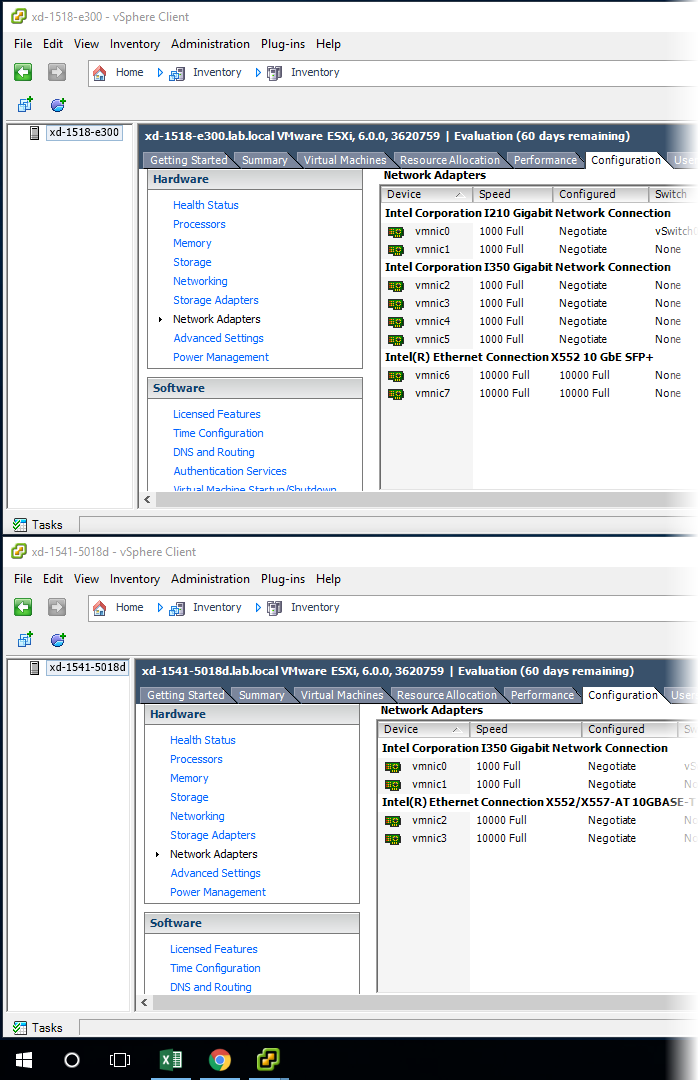
Task: Select vmnic1 row in 5018d adapter list
Action: 537,785
